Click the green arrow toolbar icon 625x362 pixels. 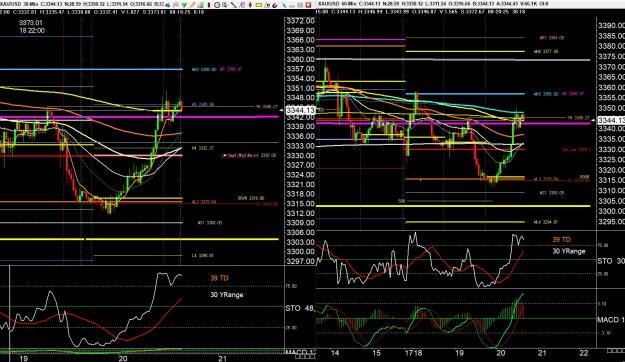point(184,5)
